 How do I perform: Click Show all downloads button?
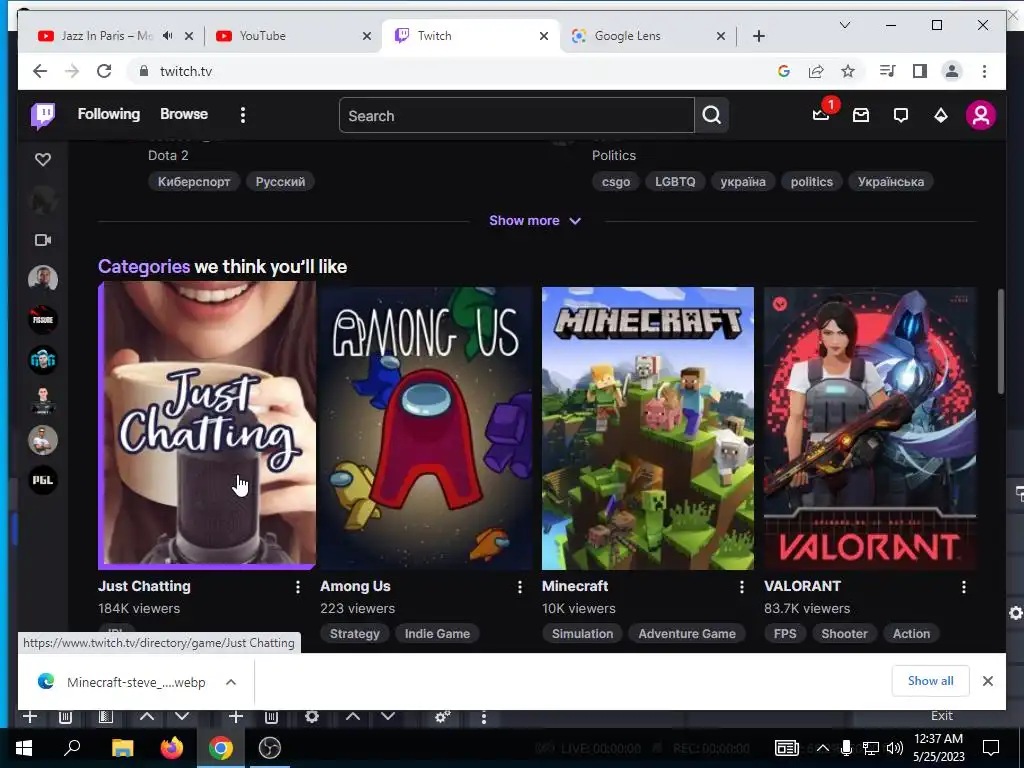pyautogui.click(x=931, y=681)
